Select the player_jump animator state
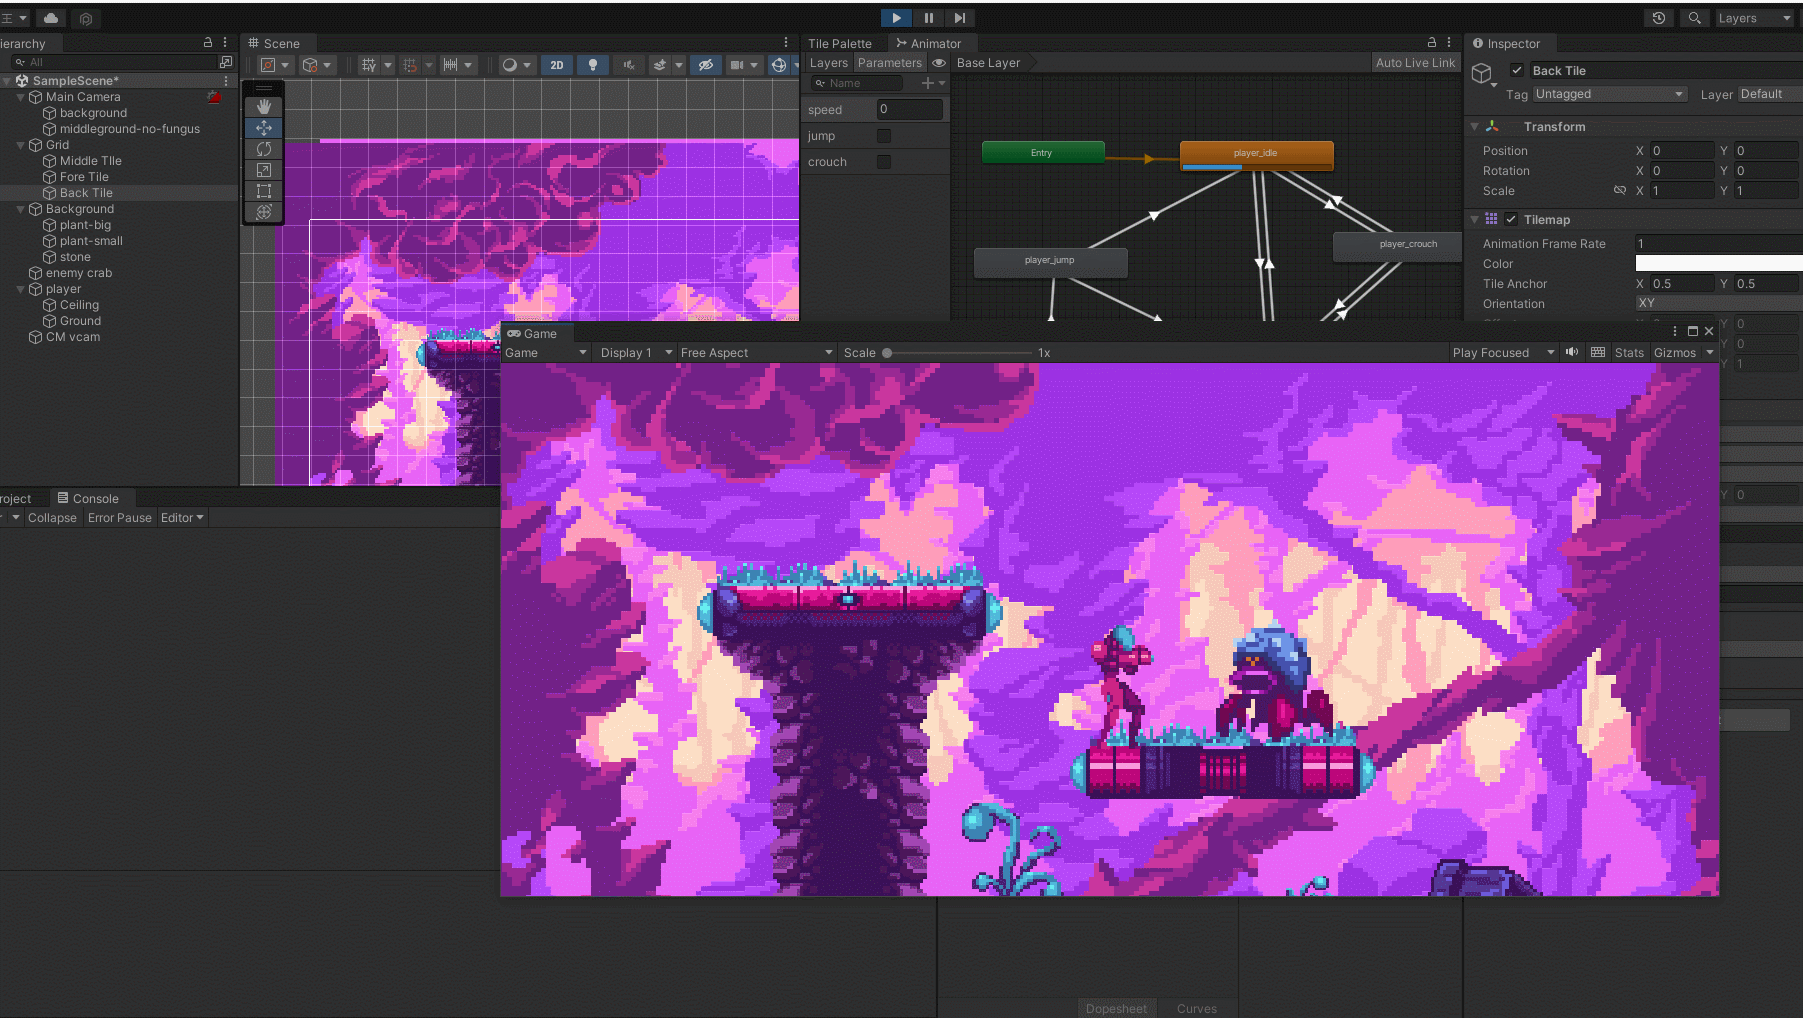This screenshot has width=1803, height=1018. click(1050, 262)
